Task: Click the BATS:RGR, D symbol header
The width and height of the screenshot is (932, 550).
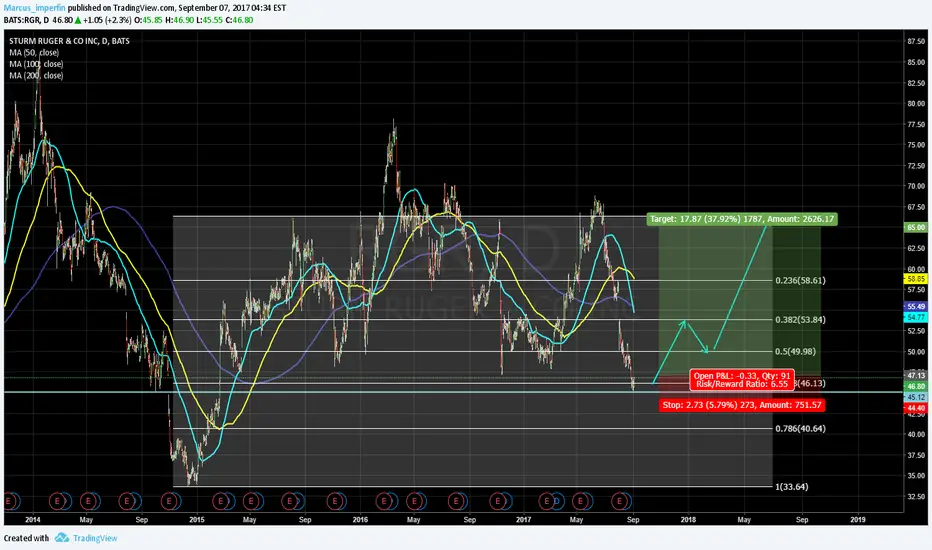Action: tap(26, 20)
